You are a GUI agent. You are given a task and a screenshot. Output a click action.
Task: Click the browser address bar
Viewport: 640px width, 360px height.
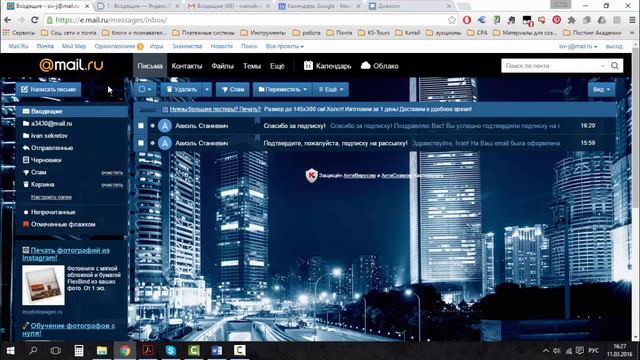point(245,20)
